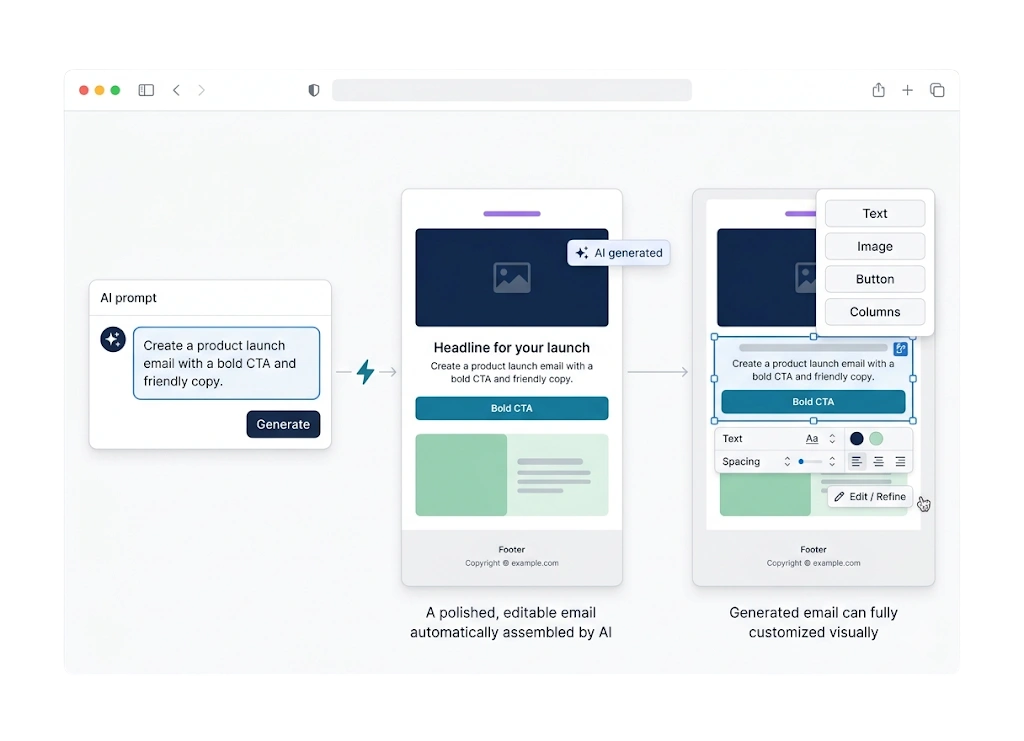Viewport: 1024px width, 741px height.
Task: Click the top-center resize handle of the selected block
Action: click(x=813, y=337)
